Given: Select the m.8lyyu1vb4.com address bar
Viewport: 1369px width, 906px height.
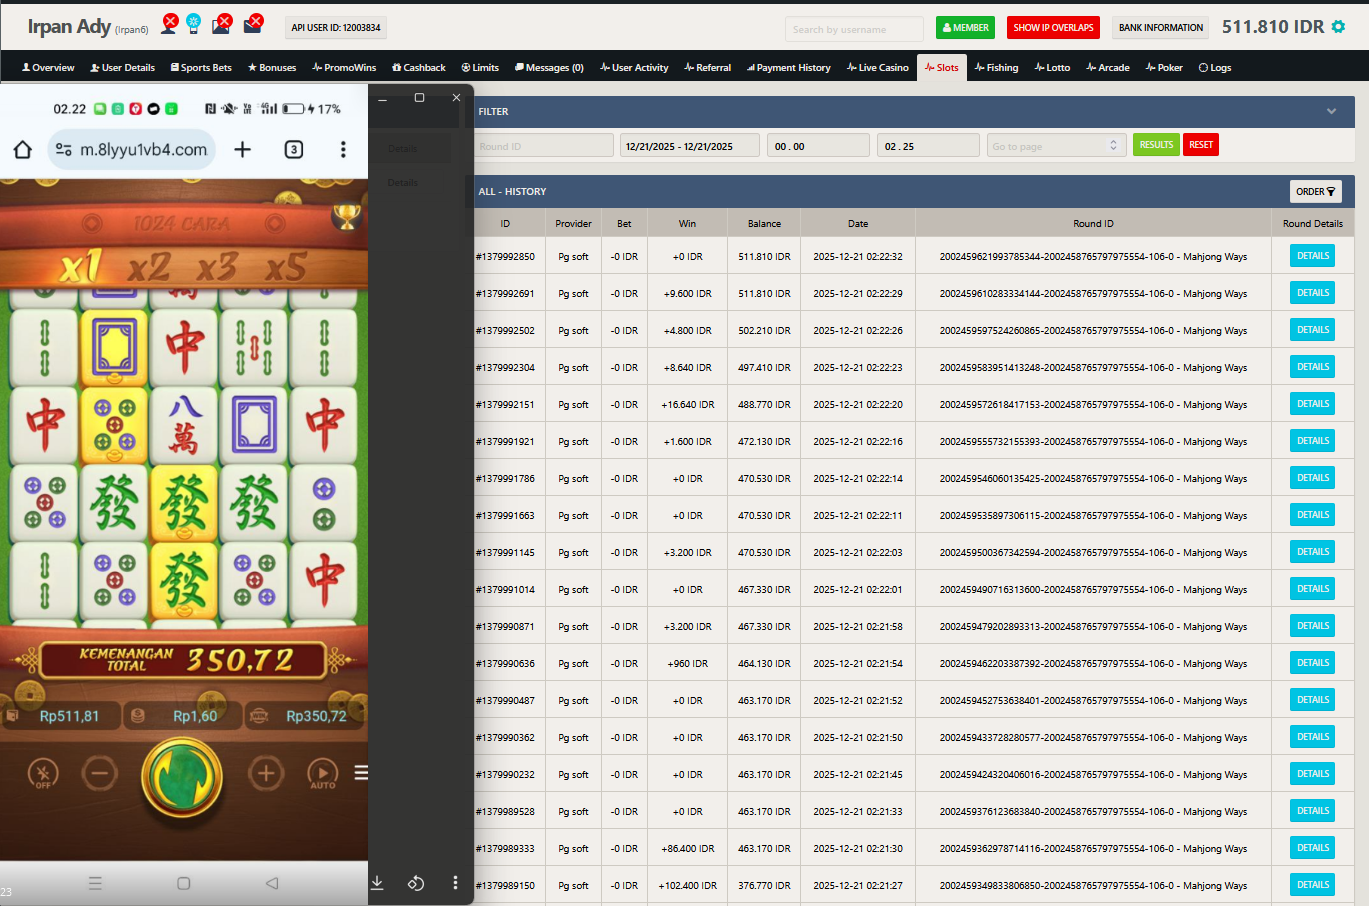Looking at the screenshot, I should click(x=132, y=149).
